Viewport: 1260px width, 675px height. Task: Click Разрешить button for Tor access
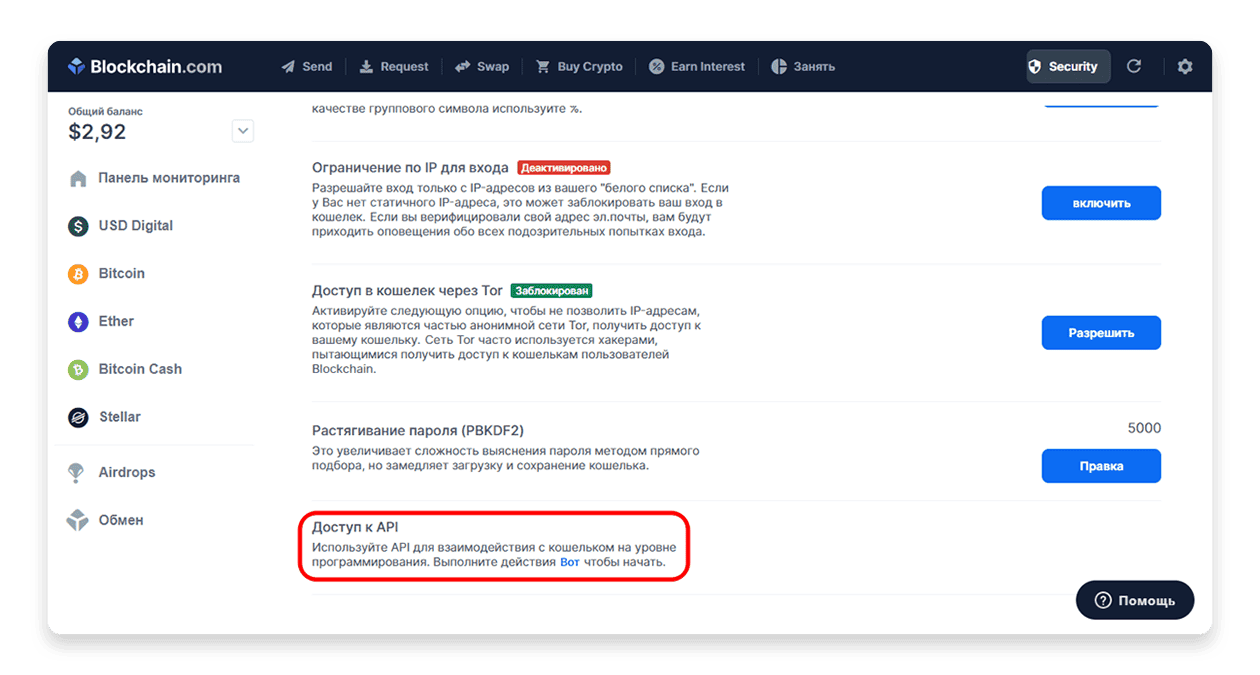tap(1101, 333)
